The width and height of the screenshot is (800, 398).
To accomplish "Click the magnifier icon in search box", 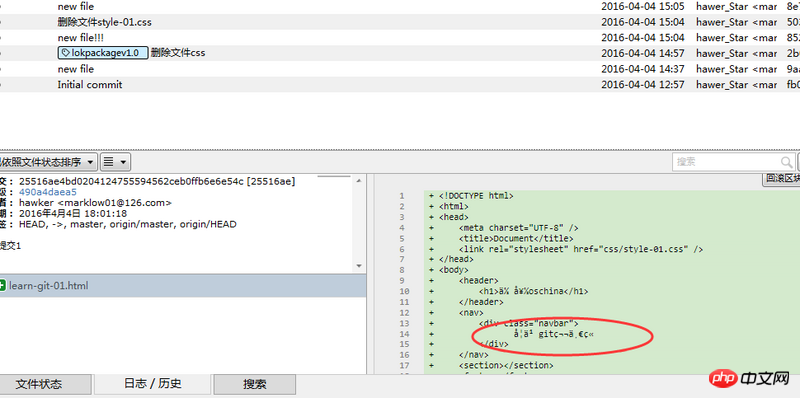I will [x=787, y=162].
